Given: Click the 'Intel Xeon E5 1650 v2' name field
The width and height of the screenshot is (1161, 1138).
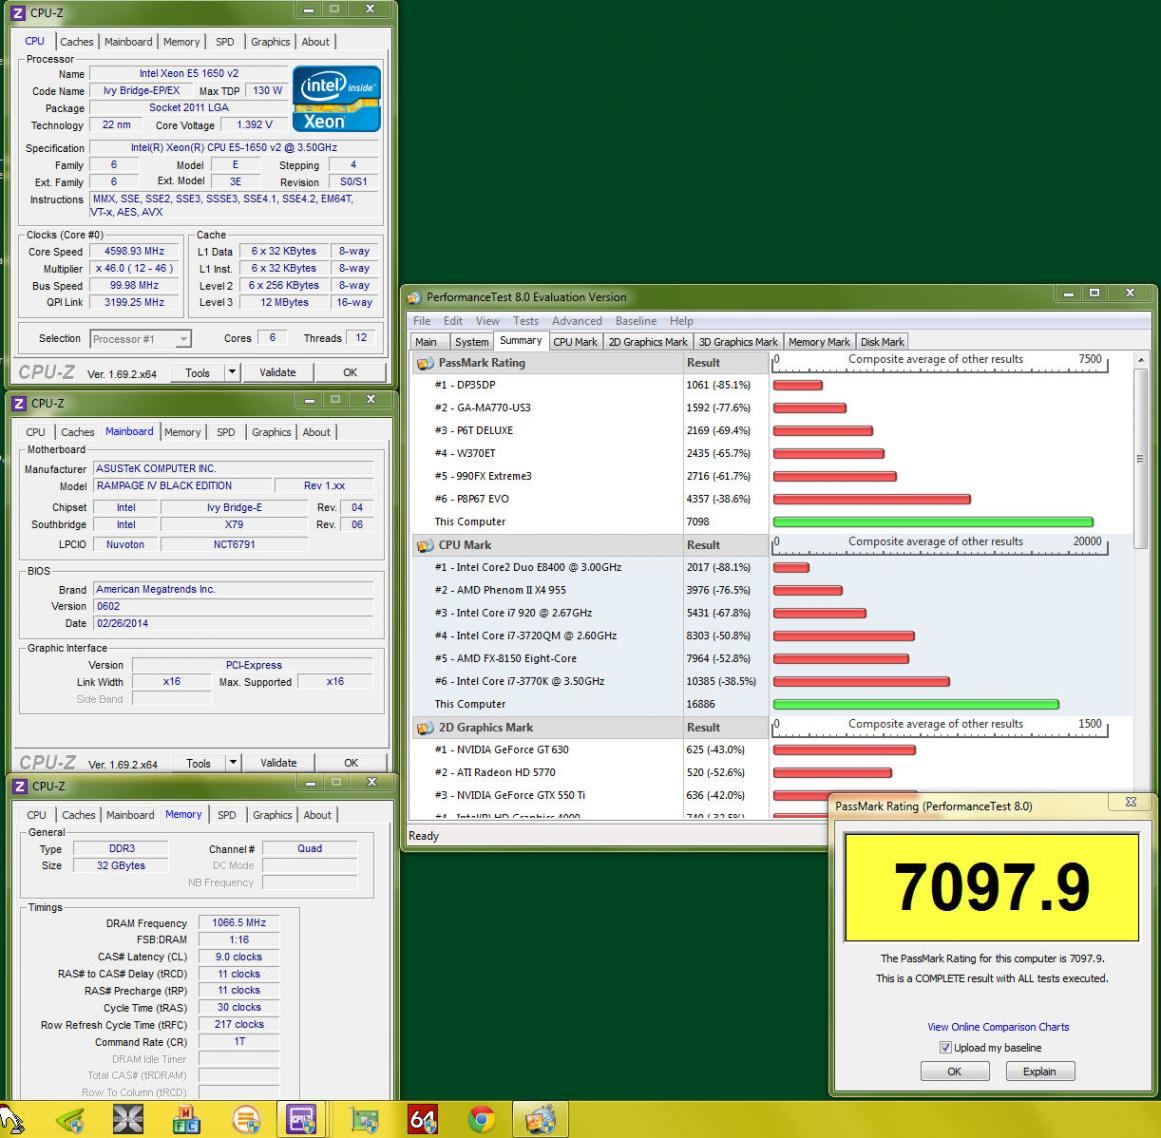Looking at the screenshot, I should (x=188, y=73).
